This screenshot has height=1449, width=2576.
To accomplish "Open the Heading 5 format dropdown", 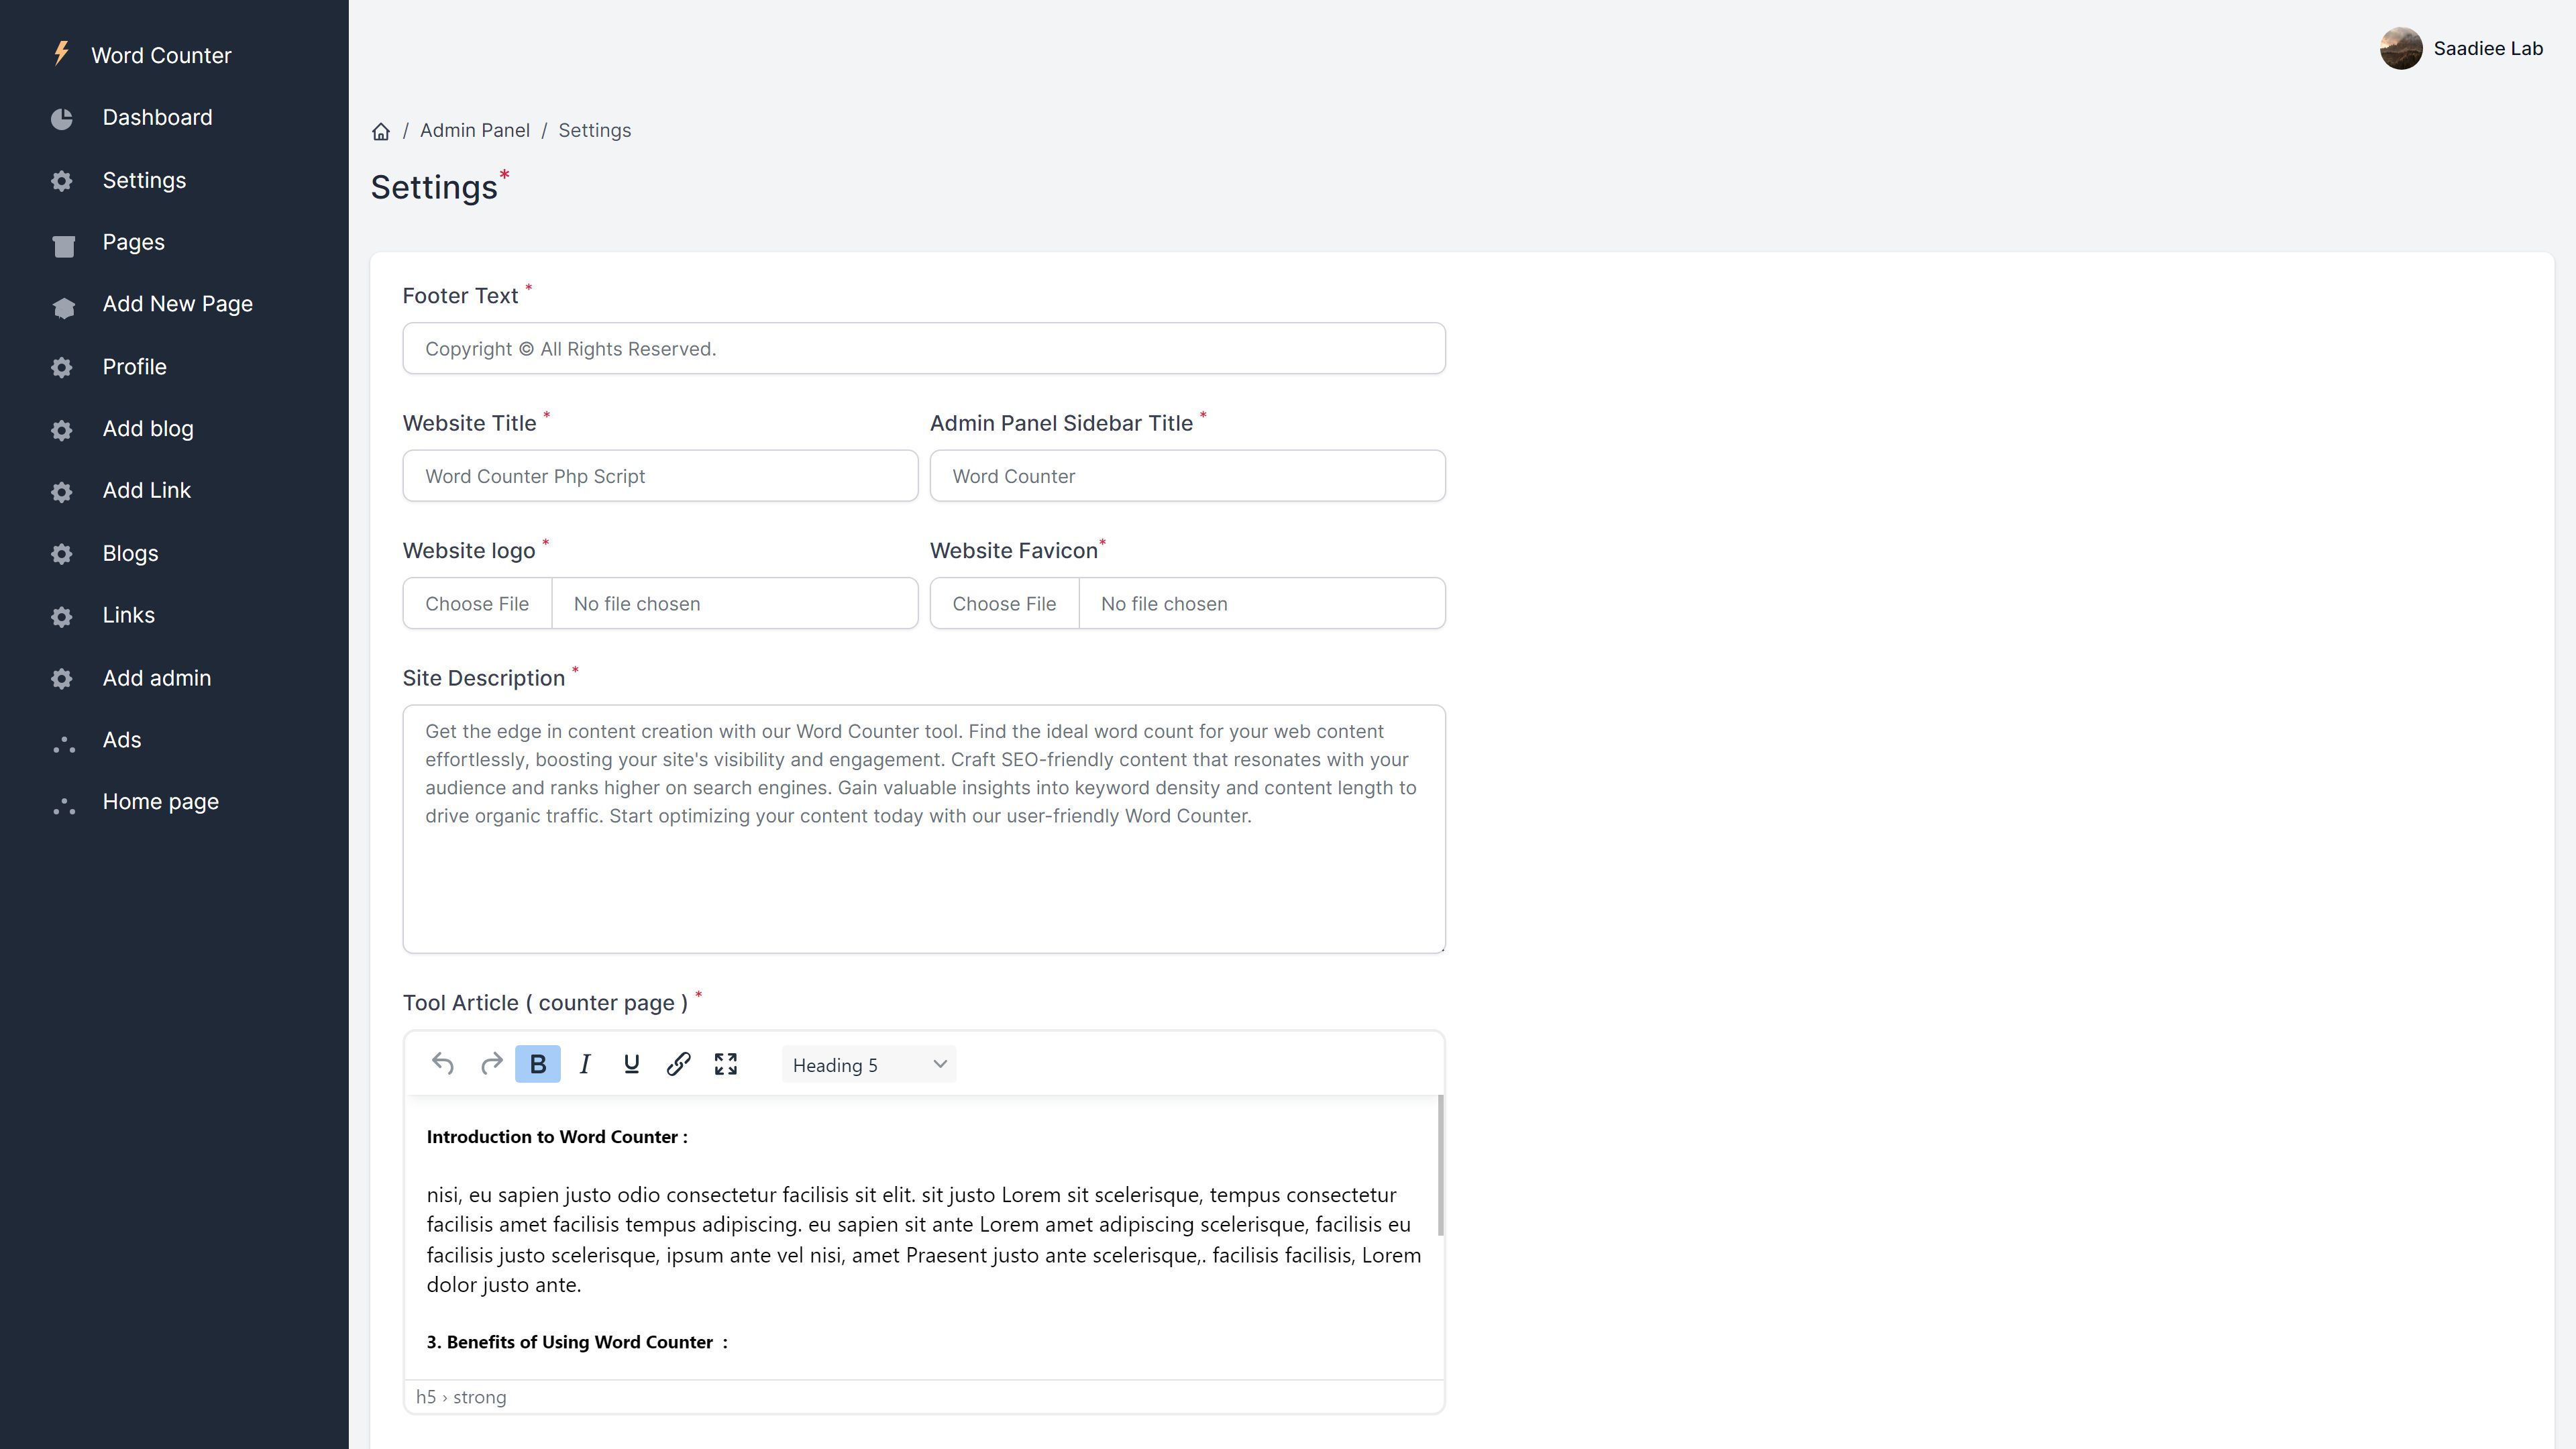I will (x=868, y=1065).
